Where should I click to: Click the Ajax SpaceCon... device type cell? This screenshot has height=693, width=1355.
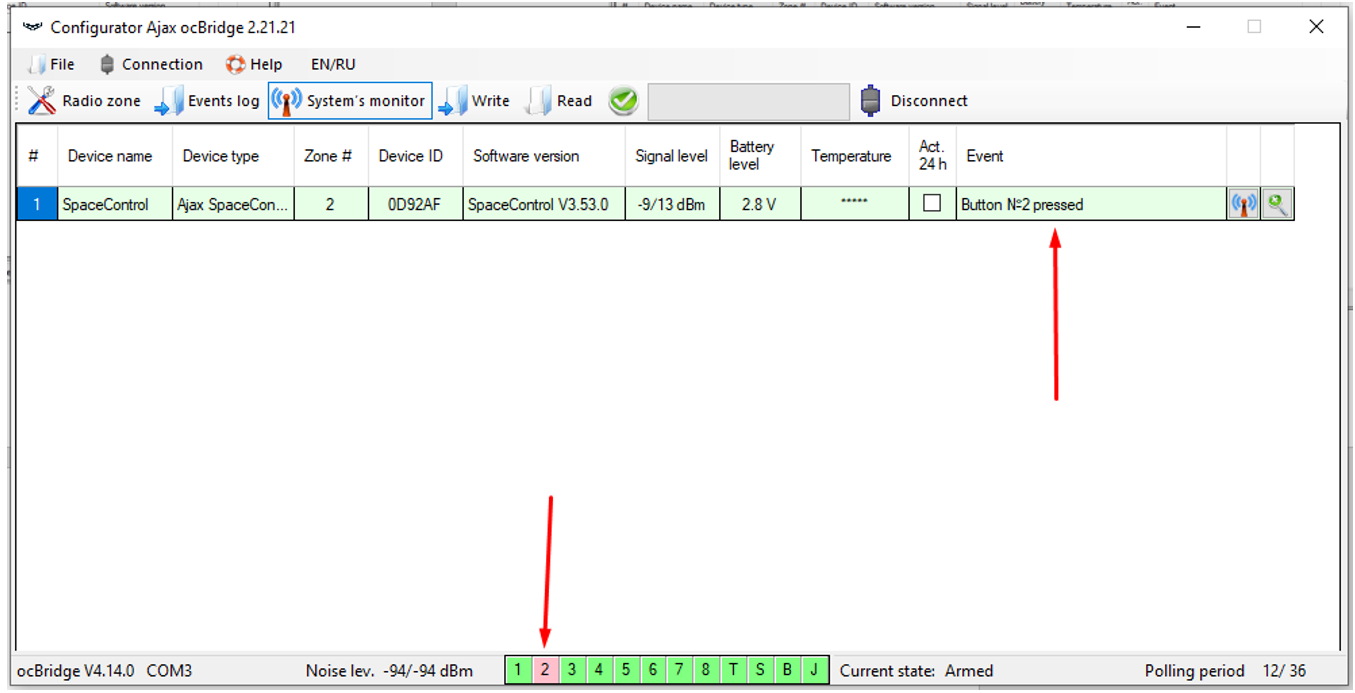tap(233, 204)
